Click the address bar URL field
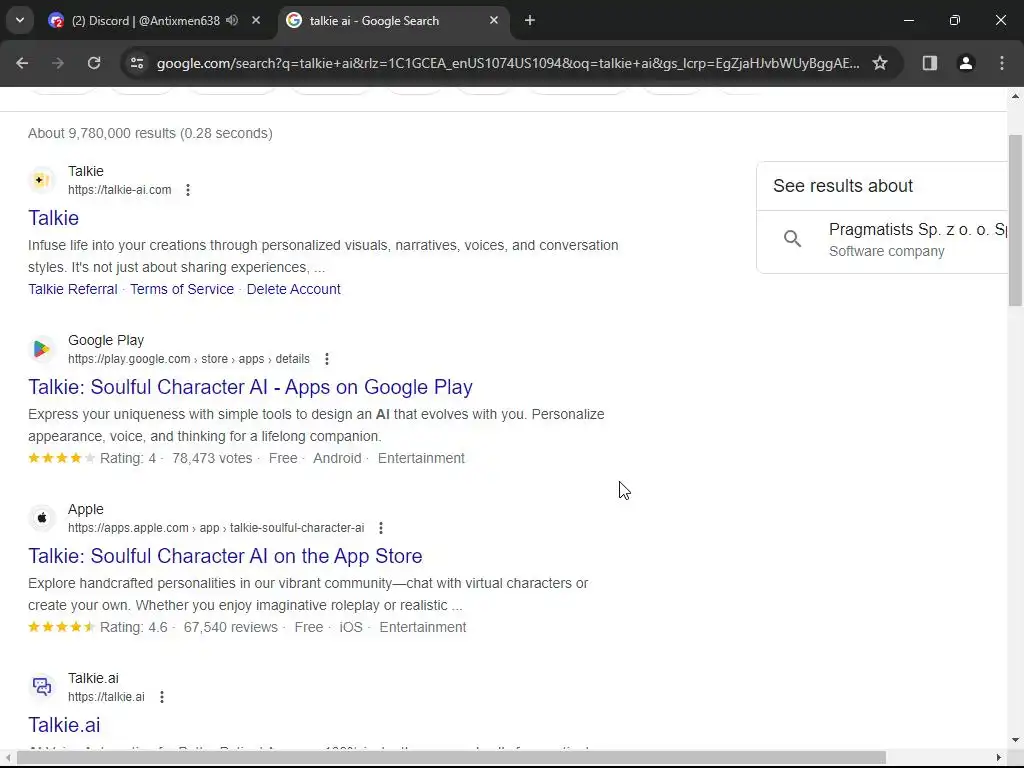This screenshot has width=1024, height=768. [x=508, y=63]
